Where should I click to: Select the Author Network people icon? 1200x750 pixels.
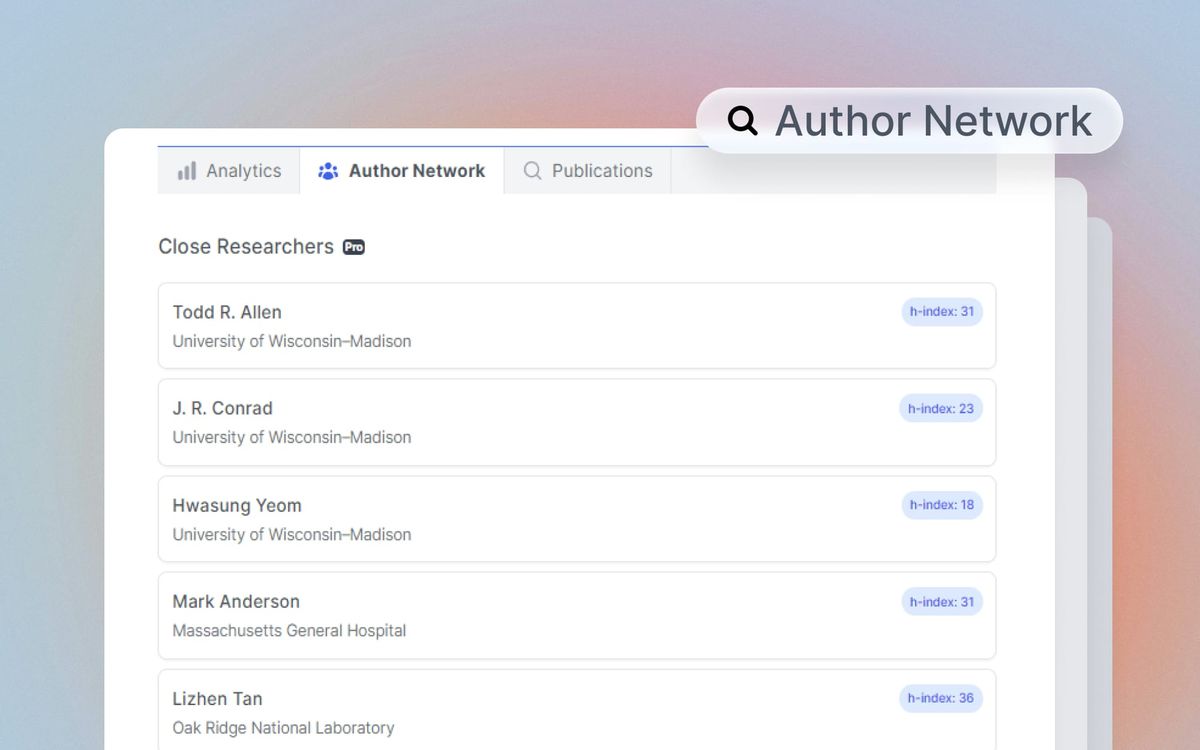pos(327,171)
